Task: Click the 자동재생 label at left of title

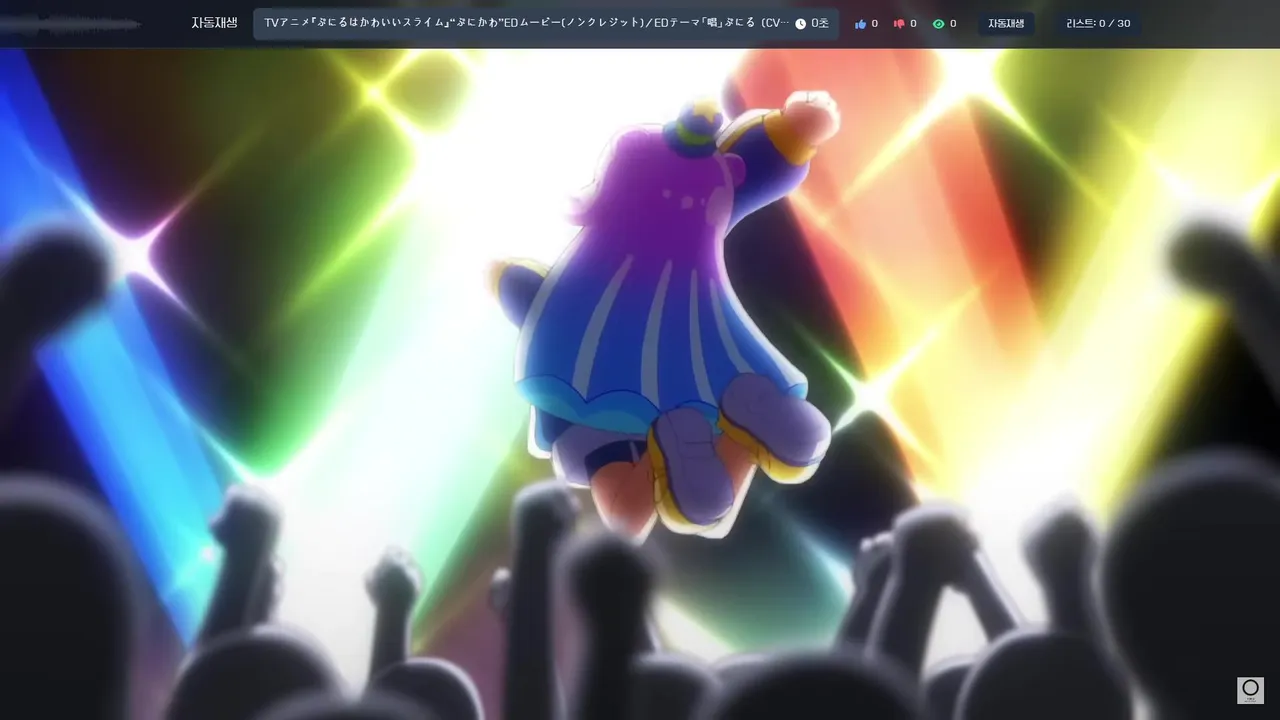Action: (x=214, y=23)
